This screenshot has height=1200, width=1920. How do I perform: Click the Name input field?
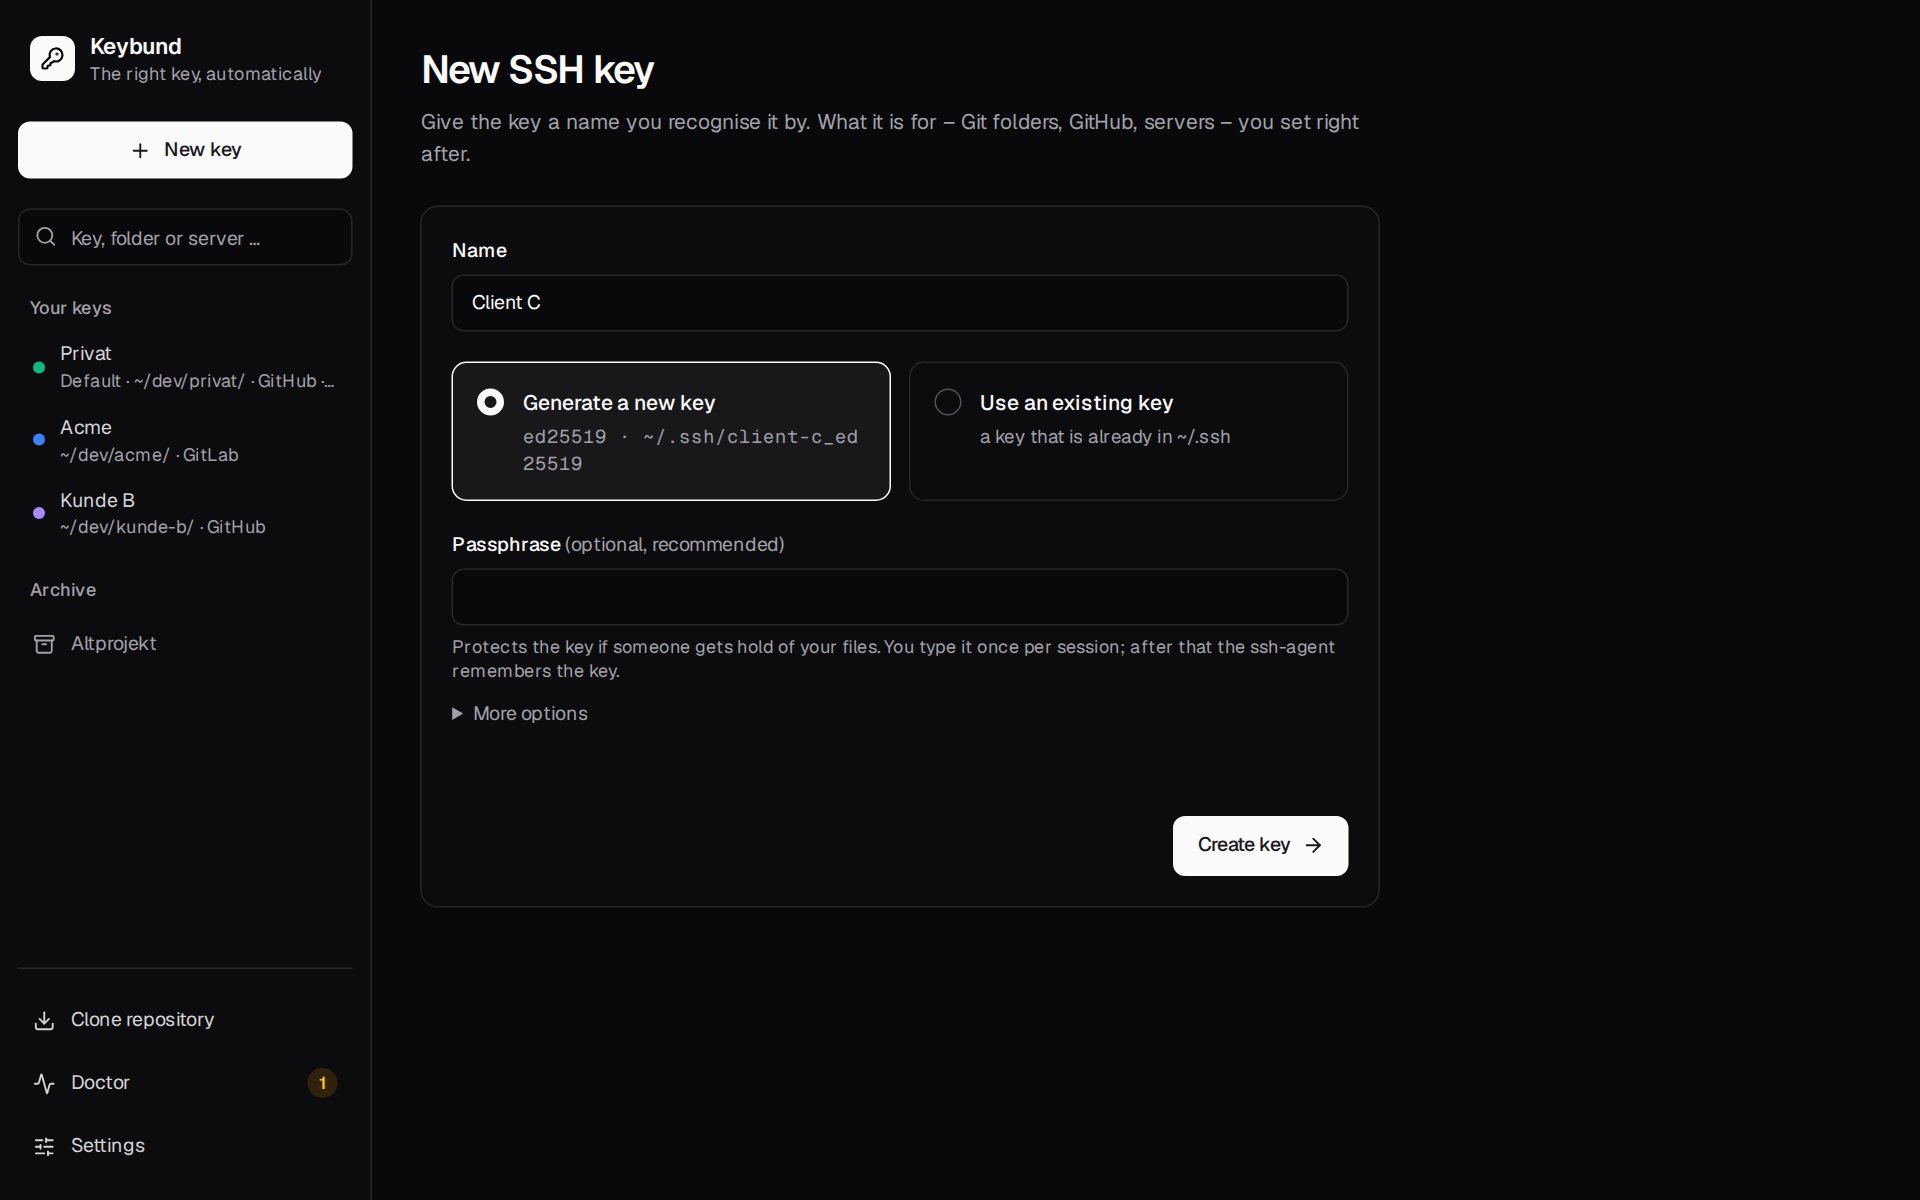coord(900,303)
